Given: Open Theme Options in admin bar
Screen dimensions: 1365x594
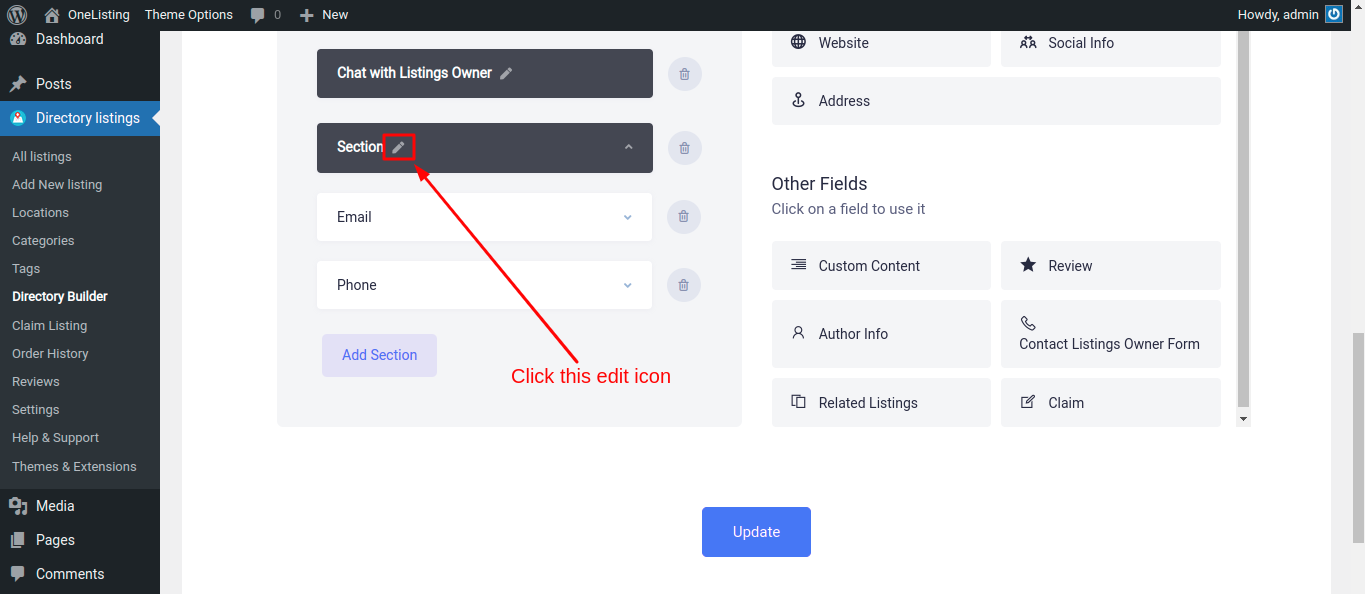Looking at the screenshot, I should [189, 15].
